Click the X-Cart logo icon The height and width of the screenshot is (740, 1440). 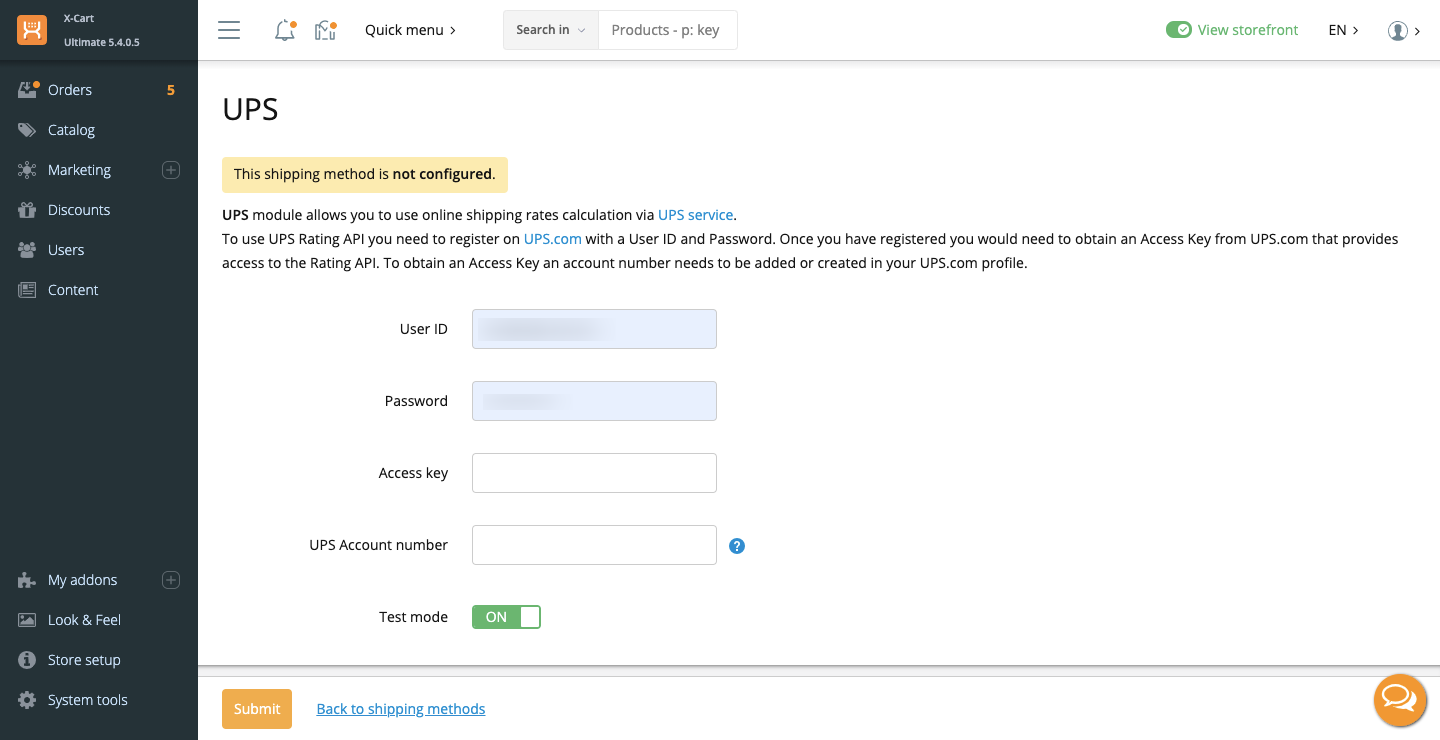(x=32, y=30)
